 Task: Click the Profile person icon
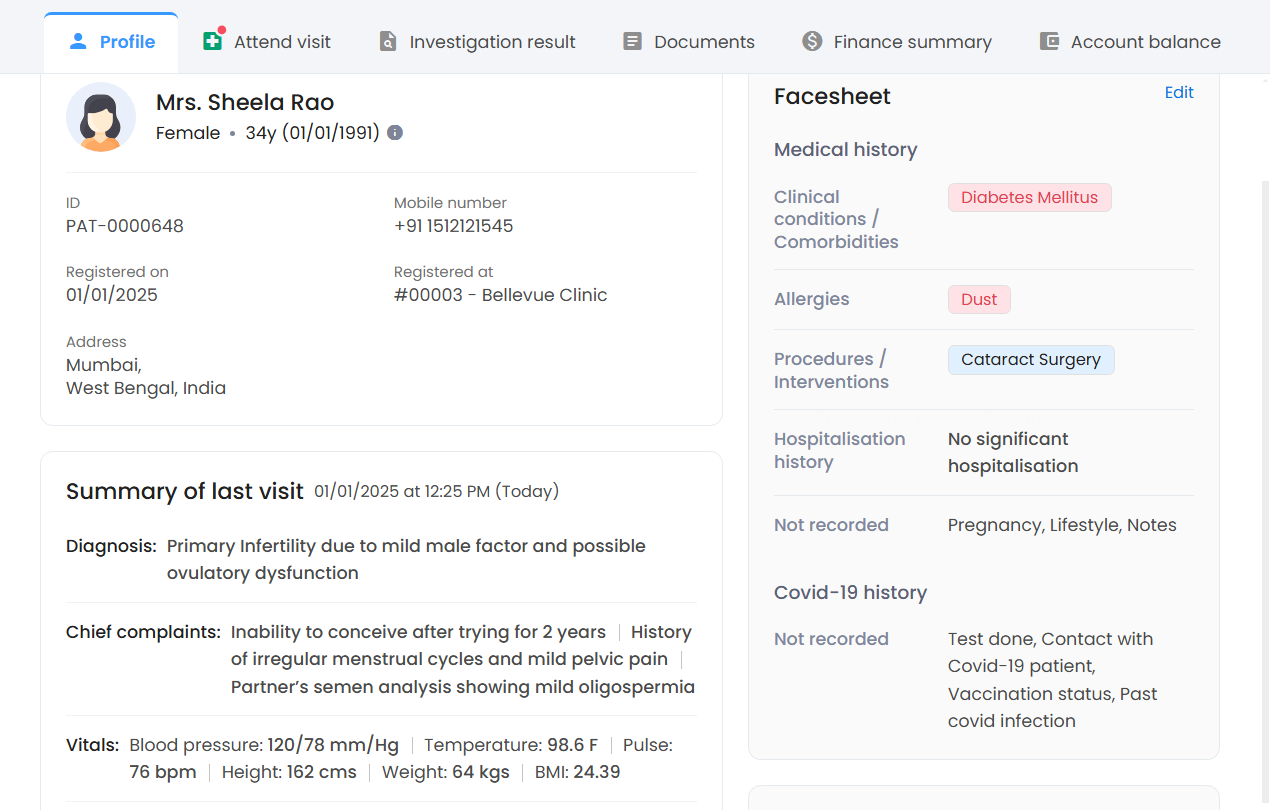pos(78,42)
